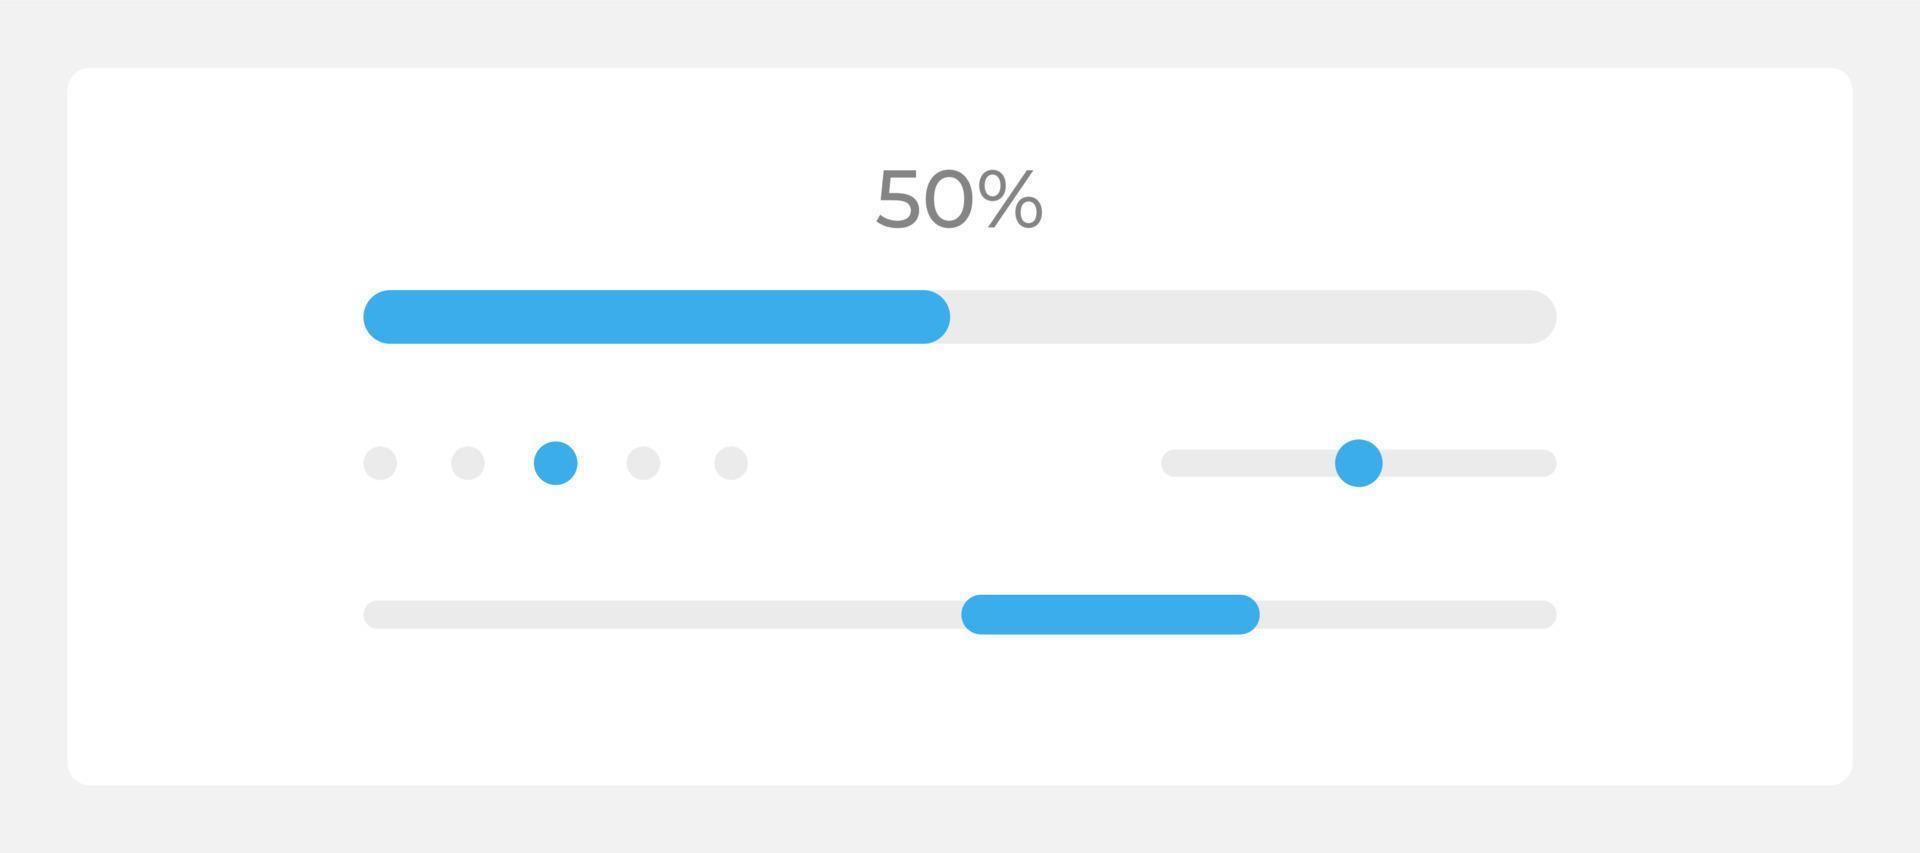This screenshot has width=1920, height=853.
Task: Click the small slider's blue circular thumb
Action: [x=1359, y=463]
